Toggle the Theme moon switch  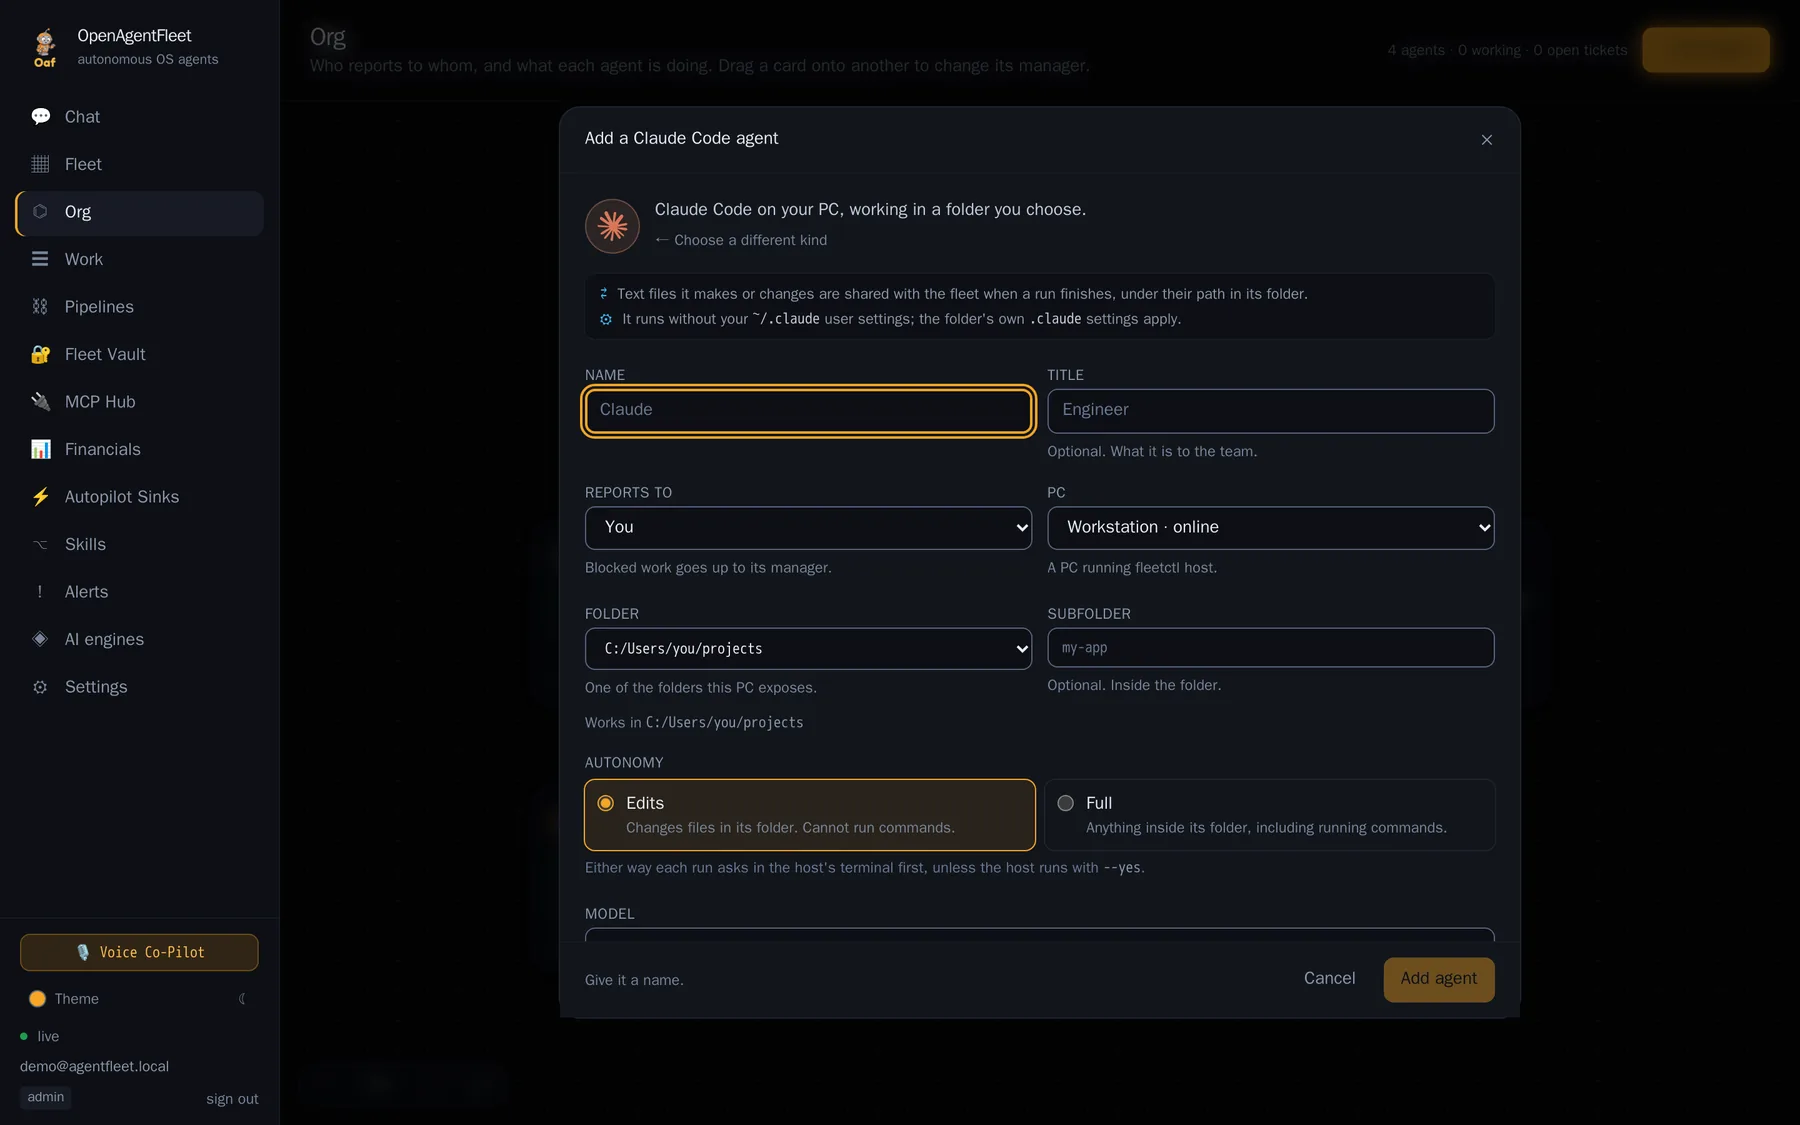242,999
